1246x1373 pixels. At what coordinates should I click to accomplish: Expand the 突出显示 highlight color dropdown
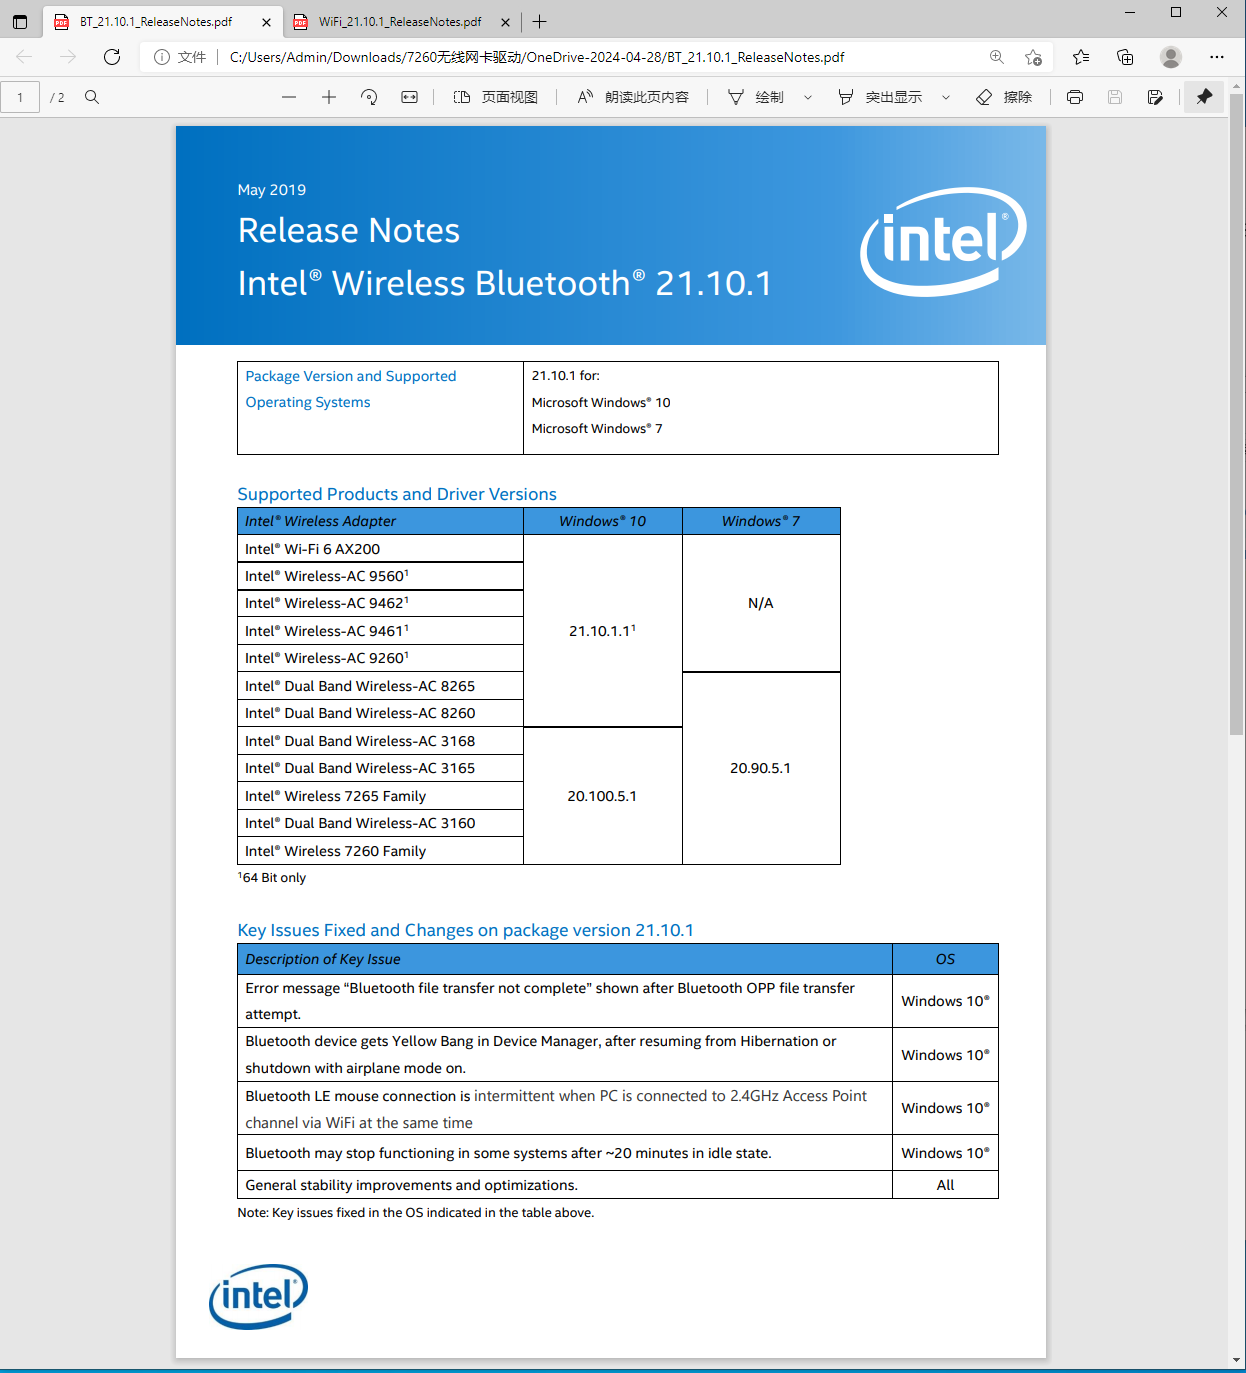click(946, 97)
